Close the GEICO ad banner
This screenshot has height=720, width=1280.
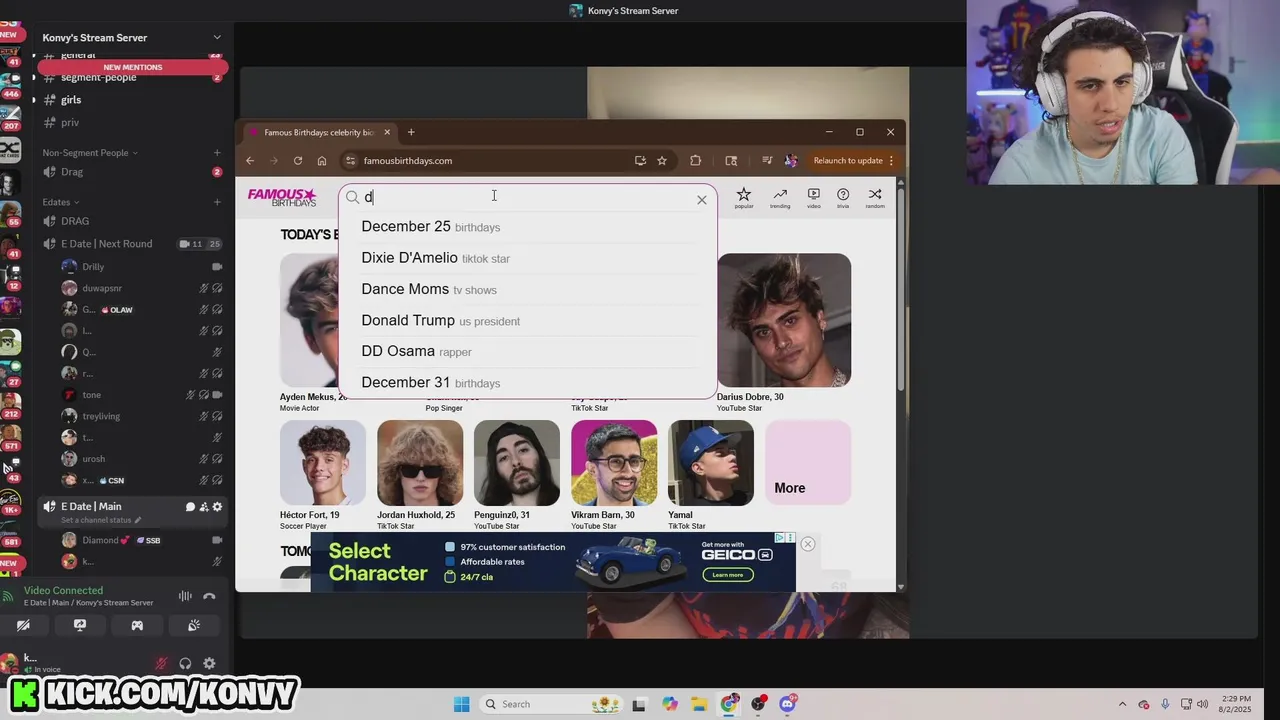808,544
